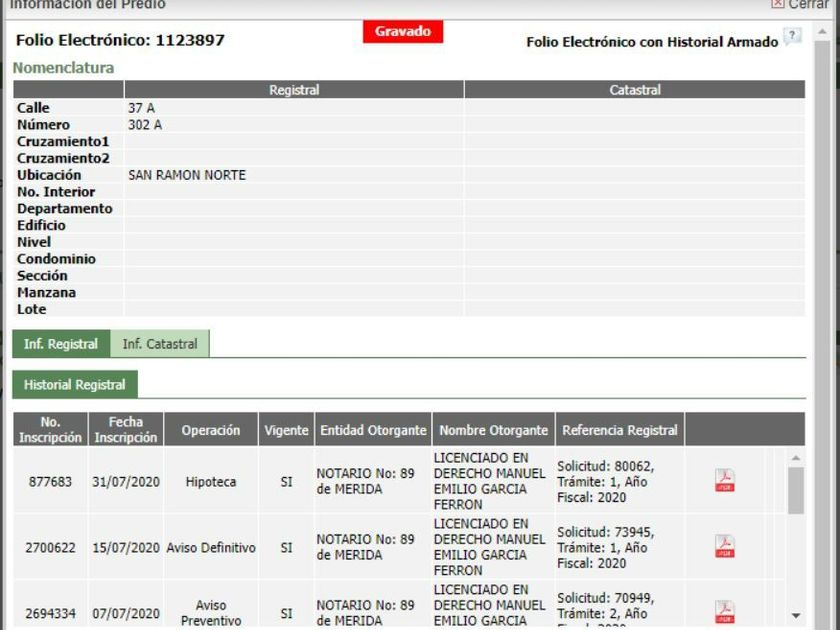This screenshot has width=840, height=630.
Task: Click Solicitud: 80062 reference text
Action: 605,466
